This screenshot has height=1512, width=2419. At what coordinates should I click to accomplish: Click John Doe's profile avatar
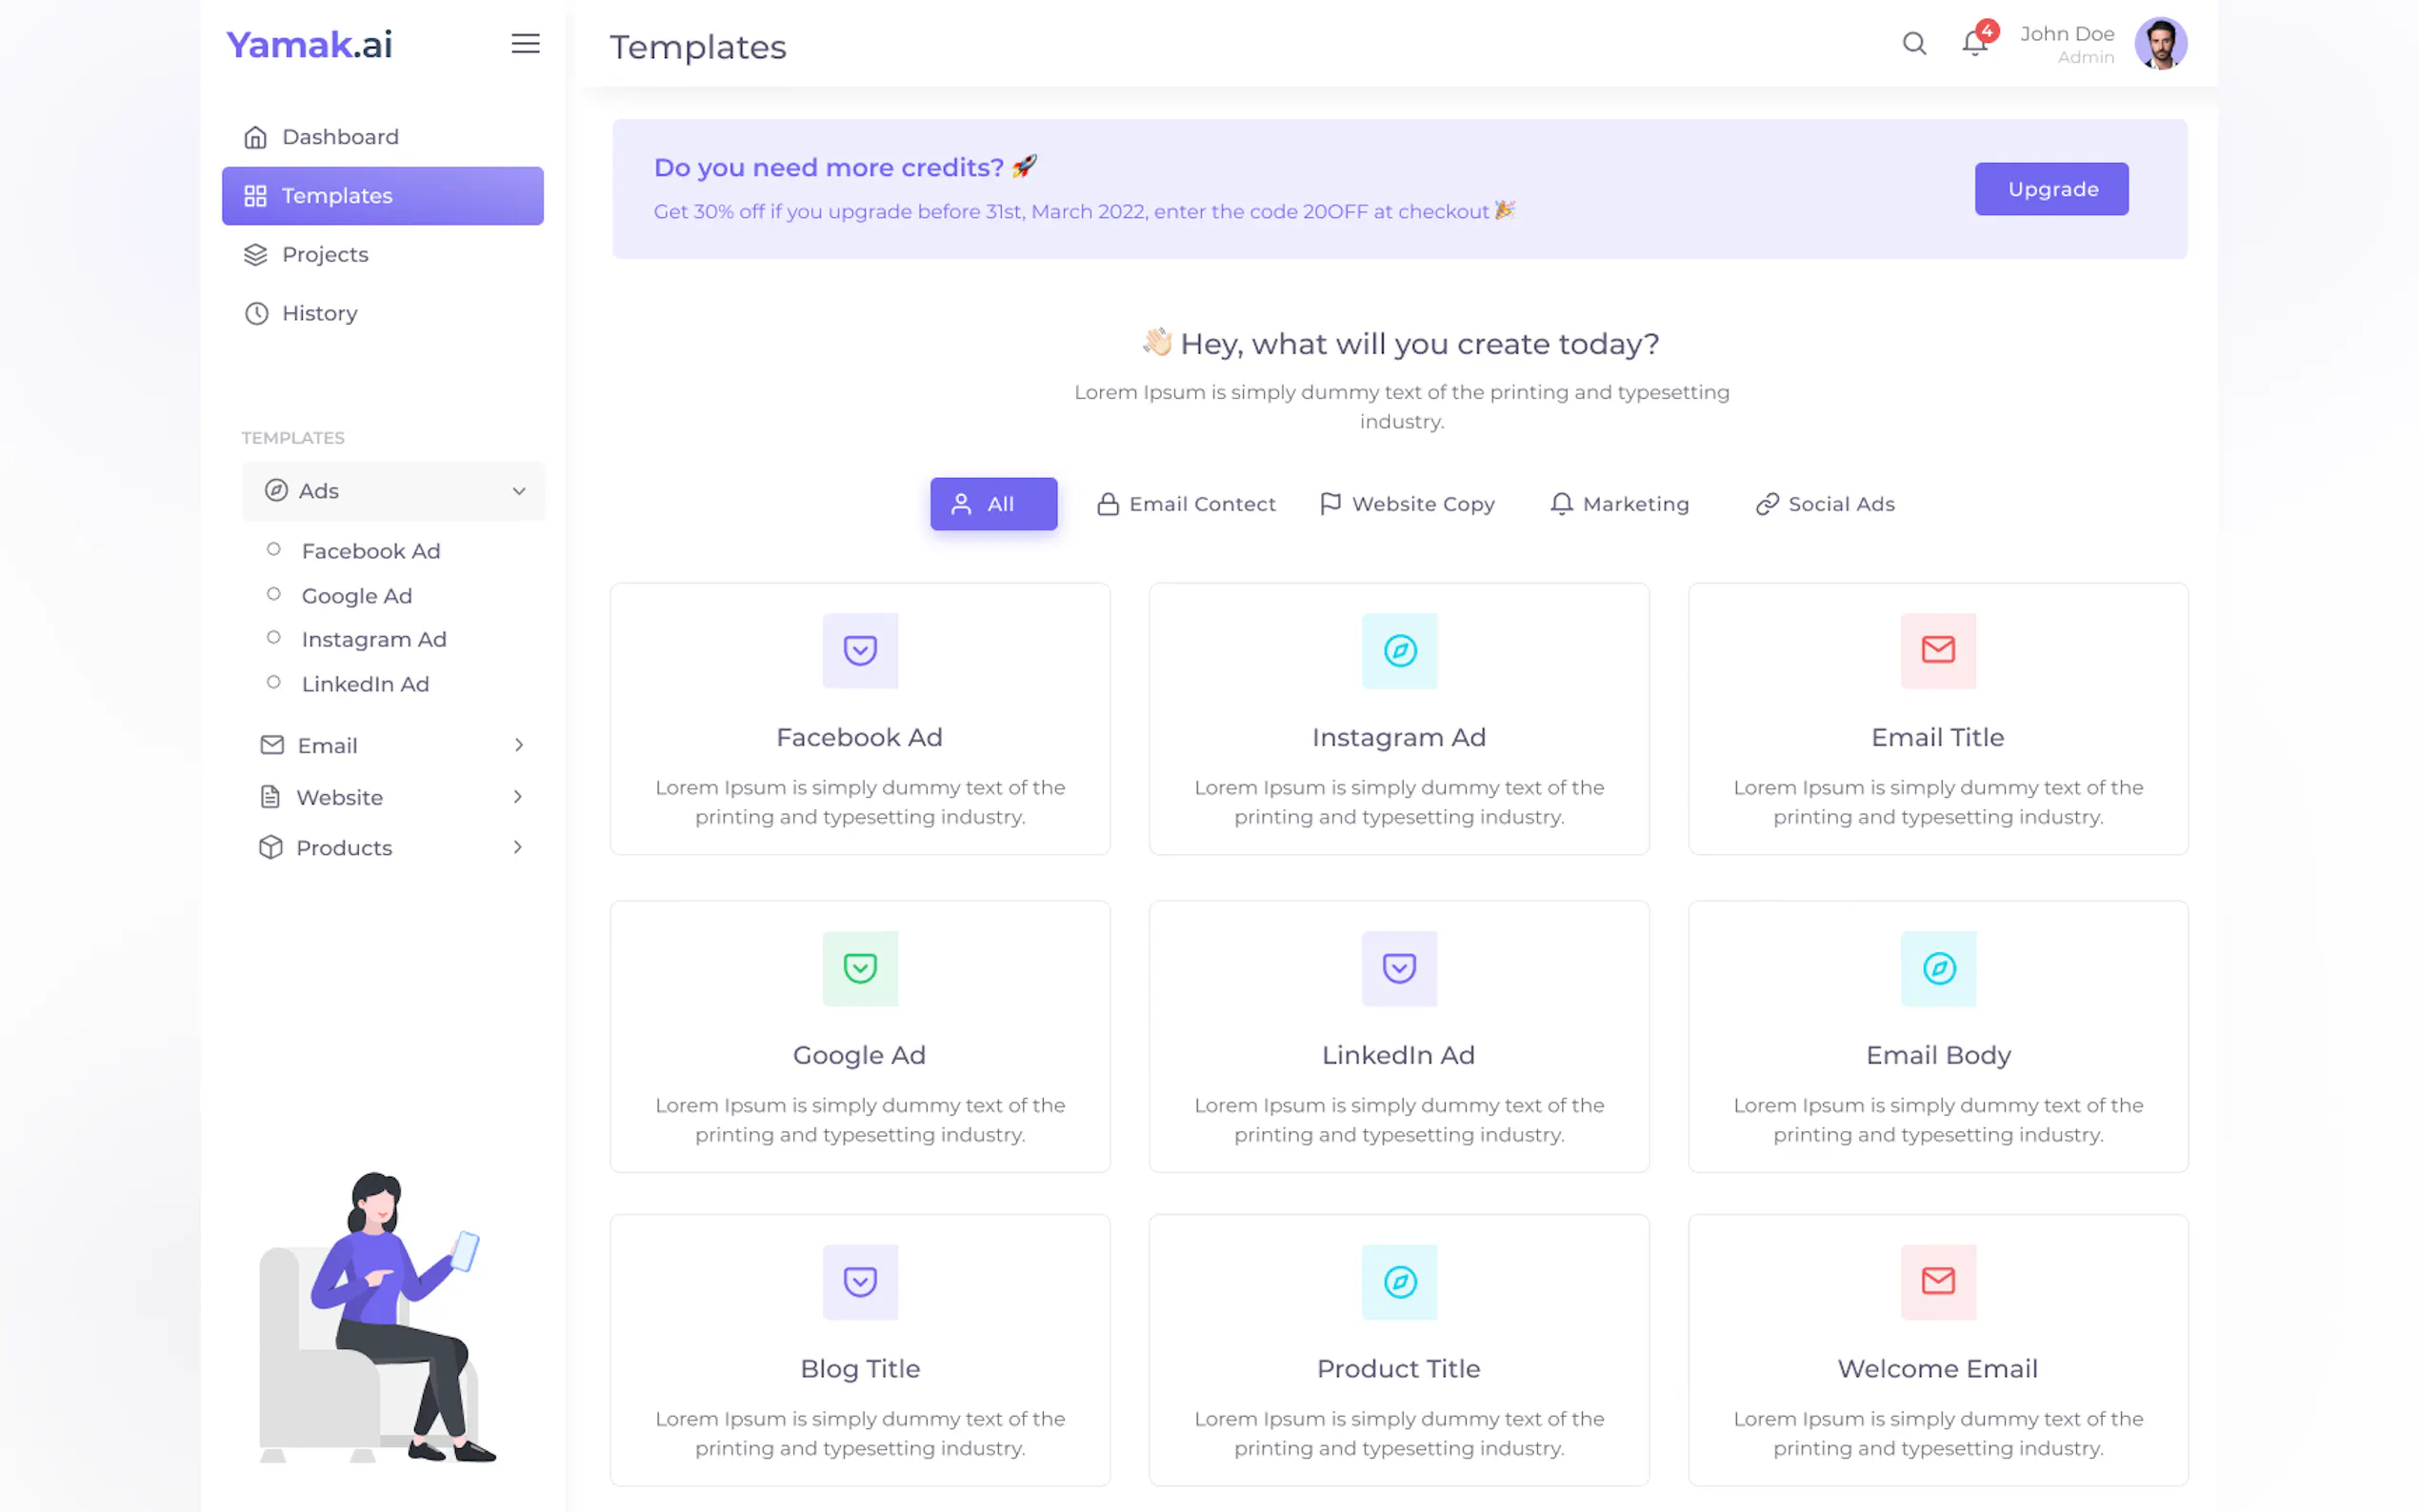tap(2160, 44)
